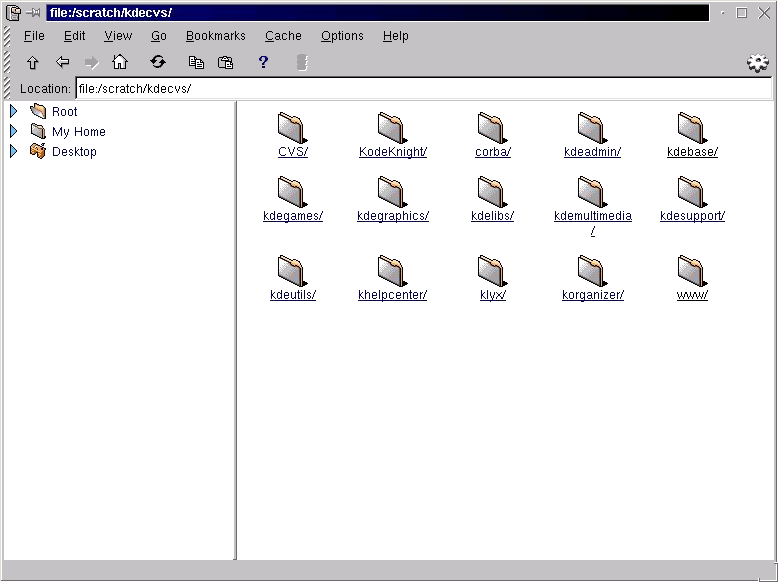Open the Options menu
Image resolution: width=778 pixels, height=582 pixels.
342,36
